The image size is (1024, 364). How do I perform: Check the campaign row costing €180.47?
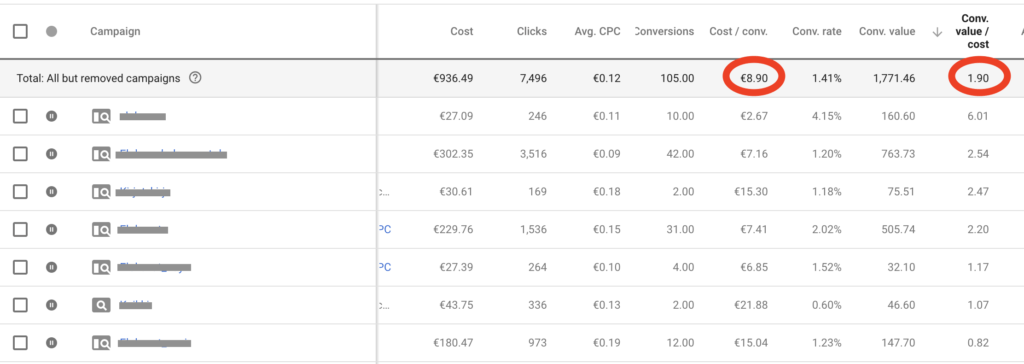coord(20,342)
